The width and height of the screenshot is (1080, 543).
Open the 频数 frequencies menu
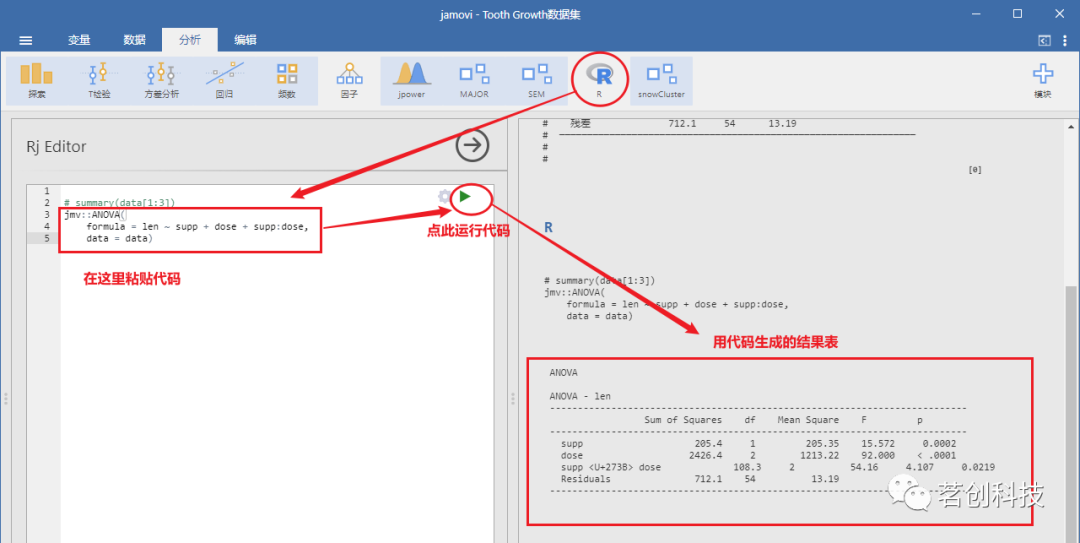coord(287,81)
